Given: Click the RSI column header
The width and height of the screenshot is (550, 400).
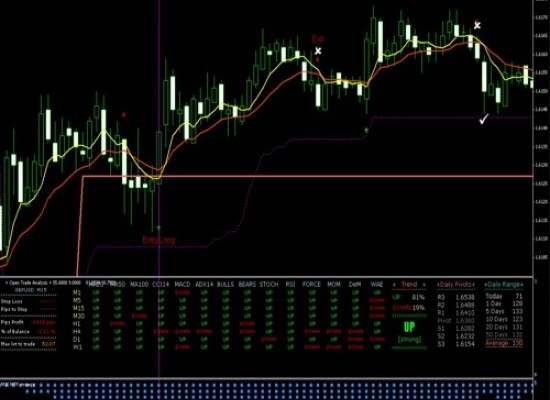Looking at the screenshot, I should pyautogui.click(x=290, y=284).
